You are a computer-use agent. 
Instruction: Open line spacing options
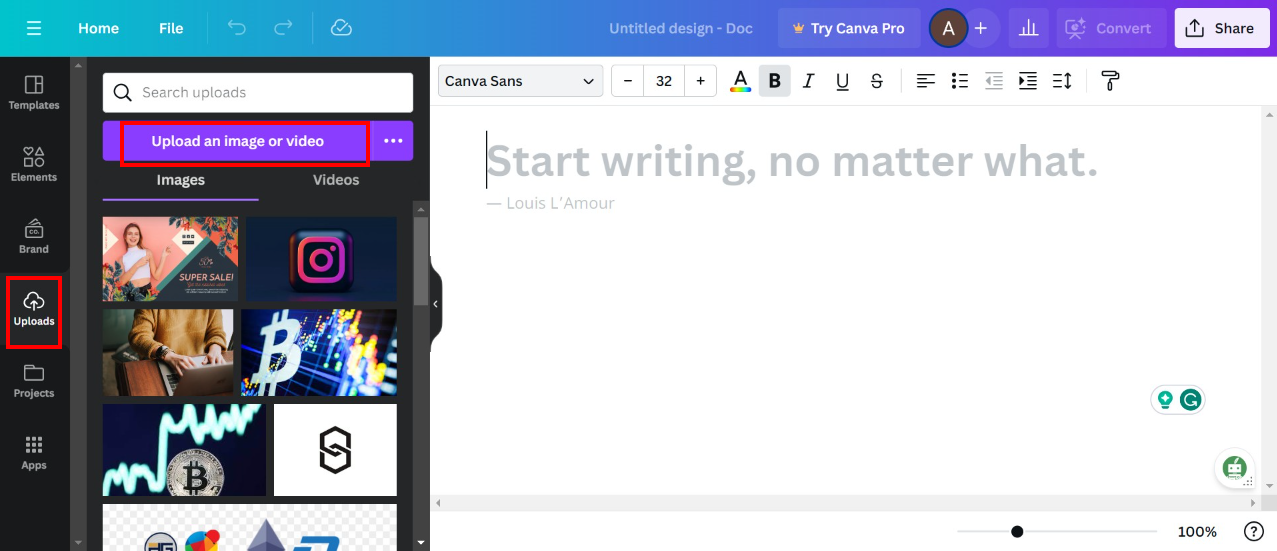tap(1062, 81)
